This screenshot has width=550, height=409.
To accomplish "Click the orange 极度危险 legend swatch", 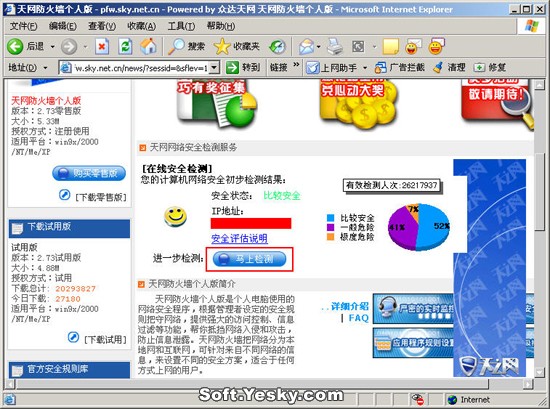I will tap(330, 237).
